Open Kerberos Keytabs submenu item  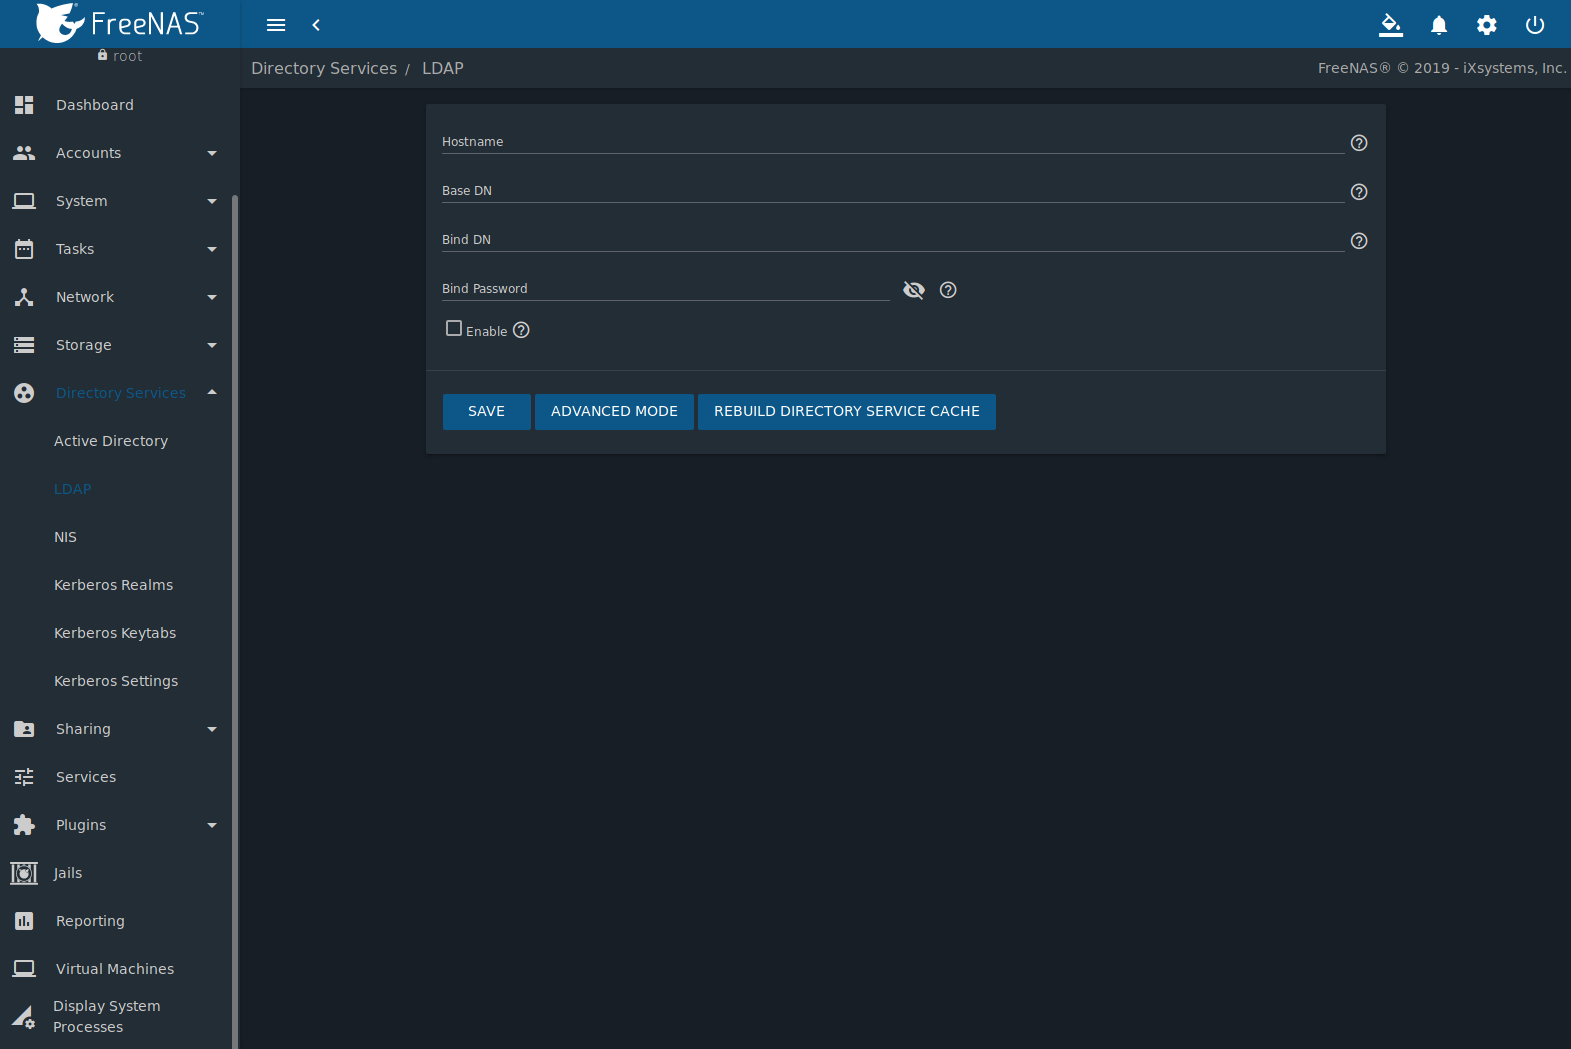coord(115,633)
